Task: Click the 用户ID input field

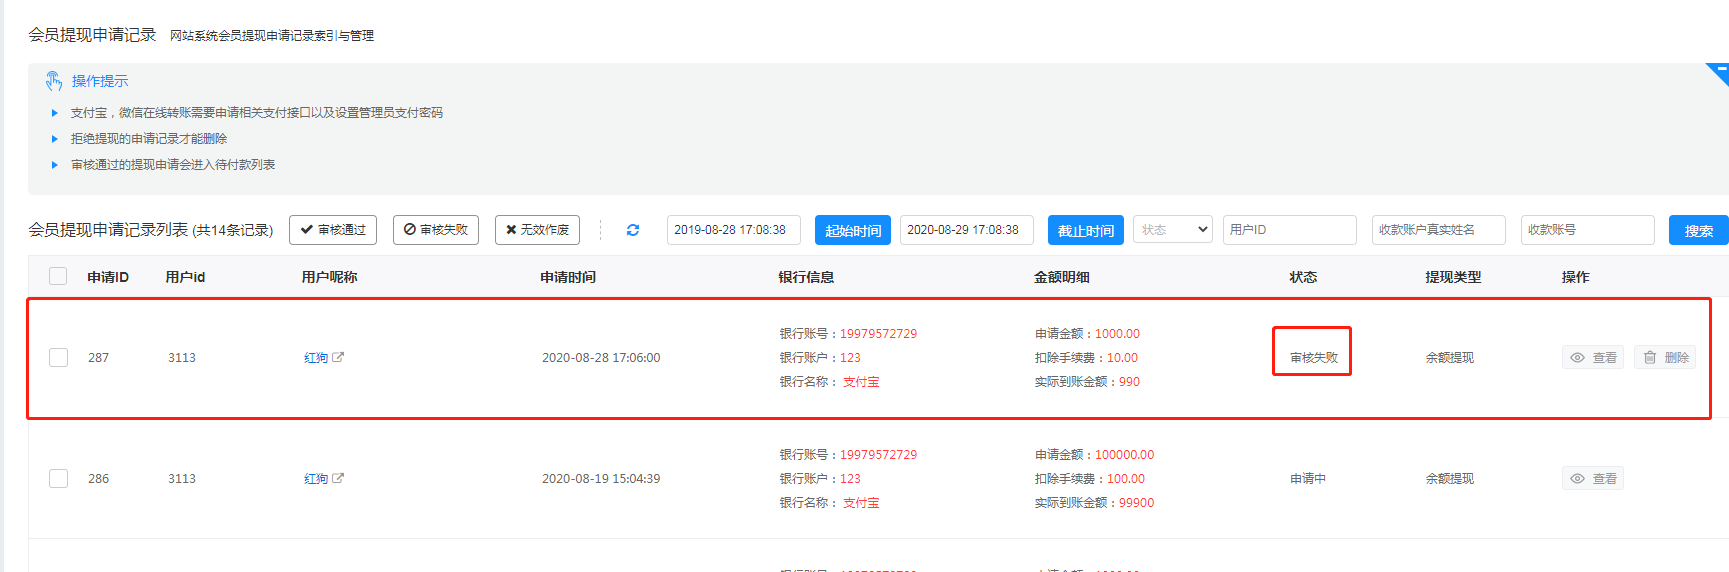Action: [x=1289, y=230]
